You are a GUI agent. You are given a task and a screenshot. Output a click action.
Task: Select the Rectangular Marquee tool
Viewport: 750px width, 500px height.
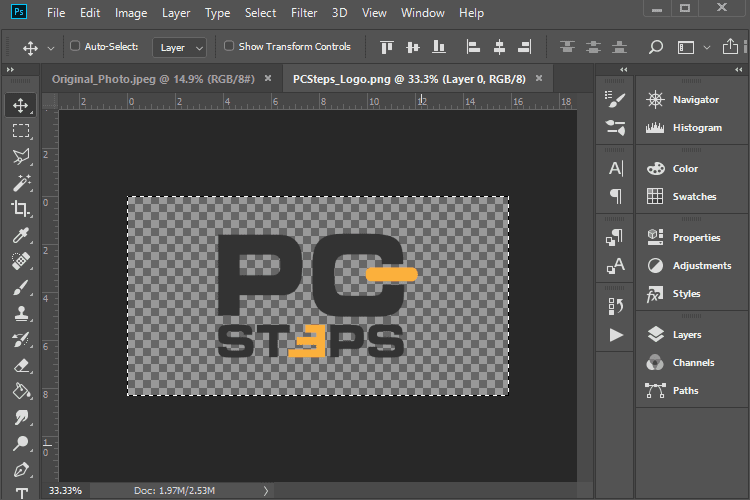[21, 131]
